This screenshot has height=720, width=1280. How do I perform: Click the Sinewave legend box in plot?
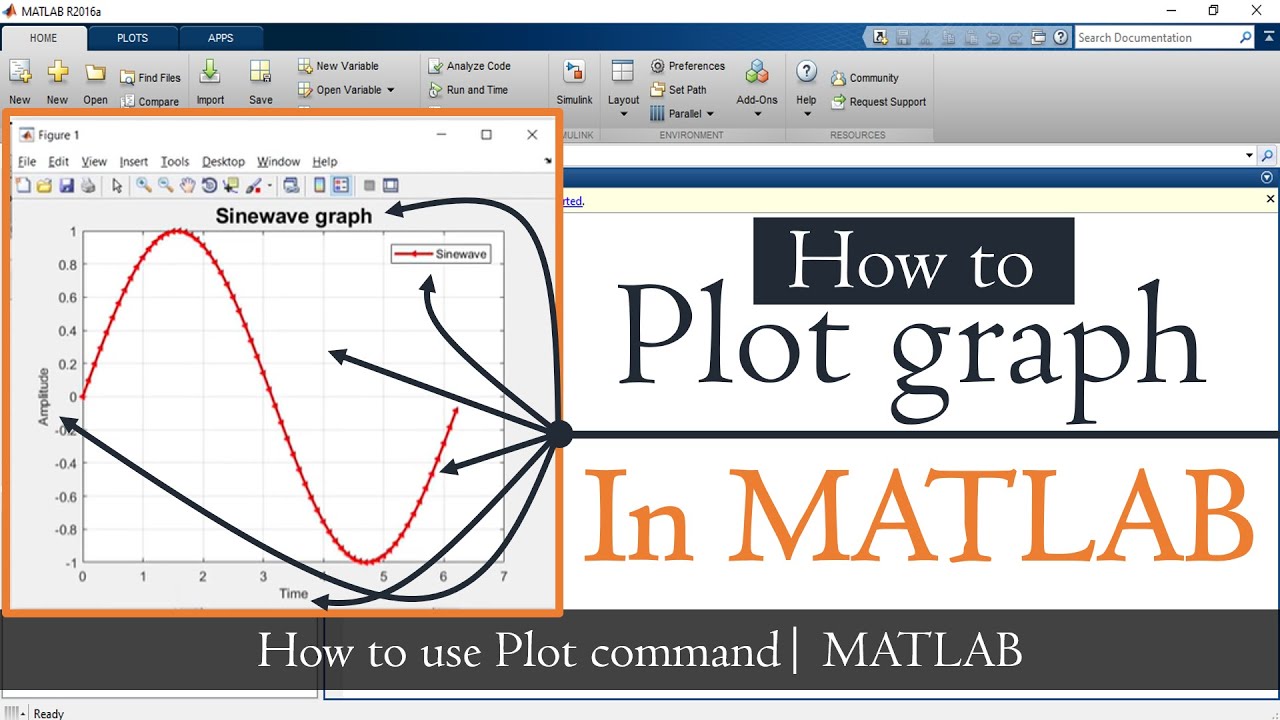(441, 254)
